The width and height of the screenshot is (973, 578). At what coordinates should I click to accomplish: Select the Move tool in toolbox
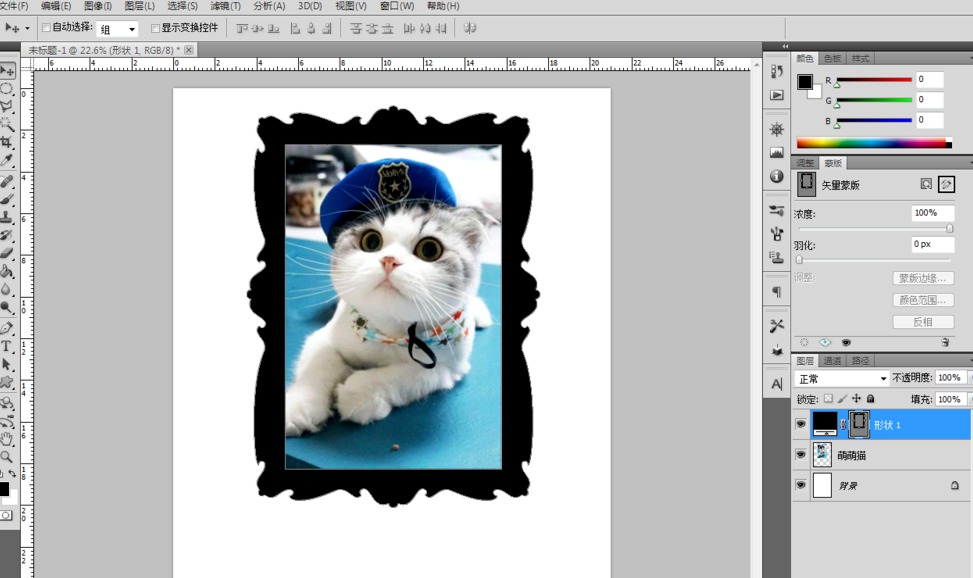[7, 71]
